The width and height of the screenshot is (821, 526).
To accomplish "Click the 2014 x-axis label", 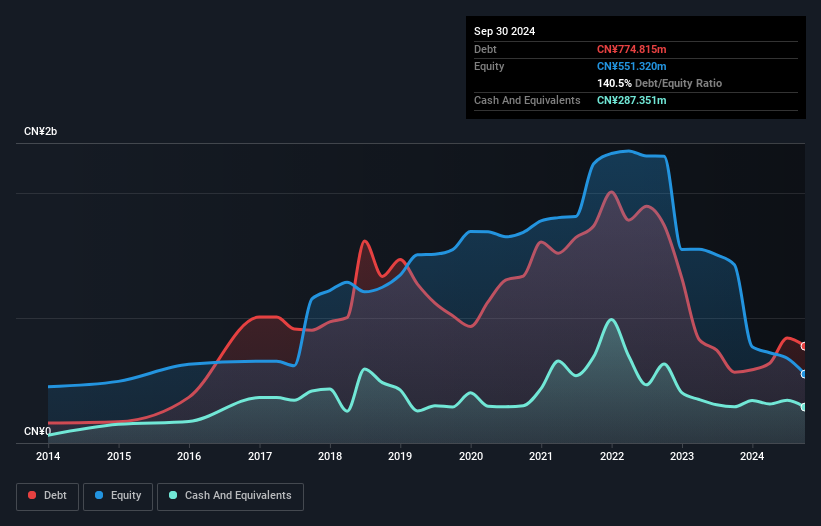I will coord(48,456).
